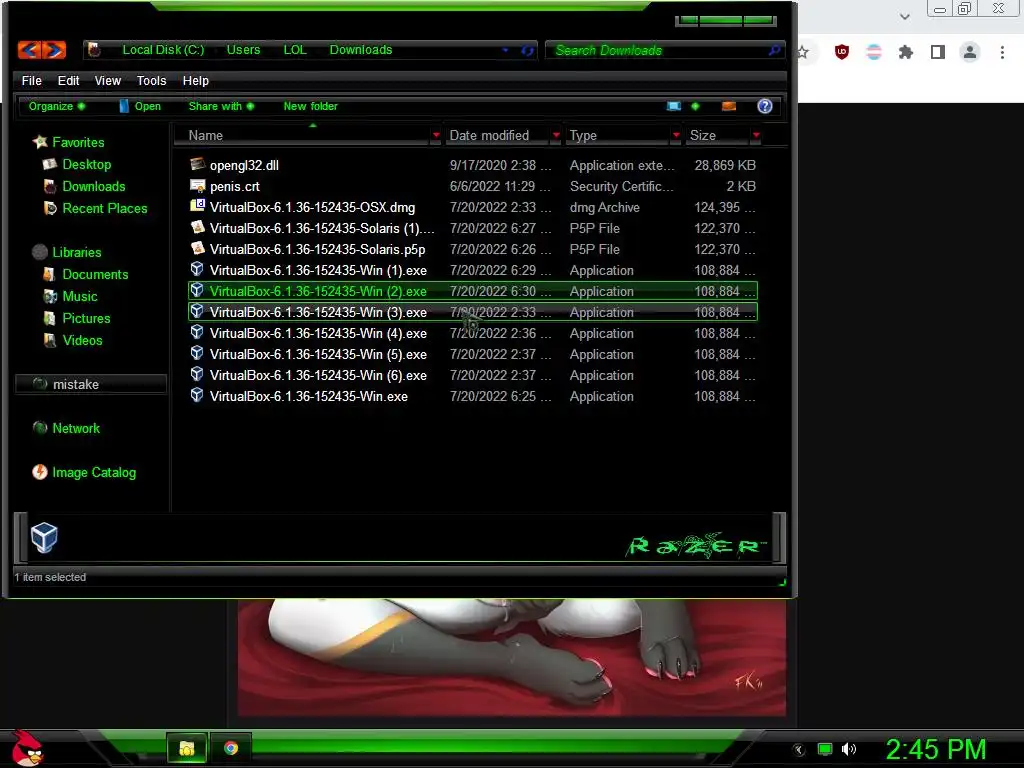Select VirtualBox-6.1.36-152435-Win.exe file name
1024x768 pixels.
click(x=309, y=396)
